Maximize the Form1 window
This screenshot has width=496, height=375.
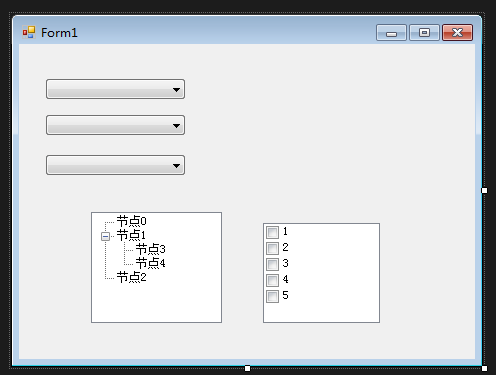[x=424, y=32]
